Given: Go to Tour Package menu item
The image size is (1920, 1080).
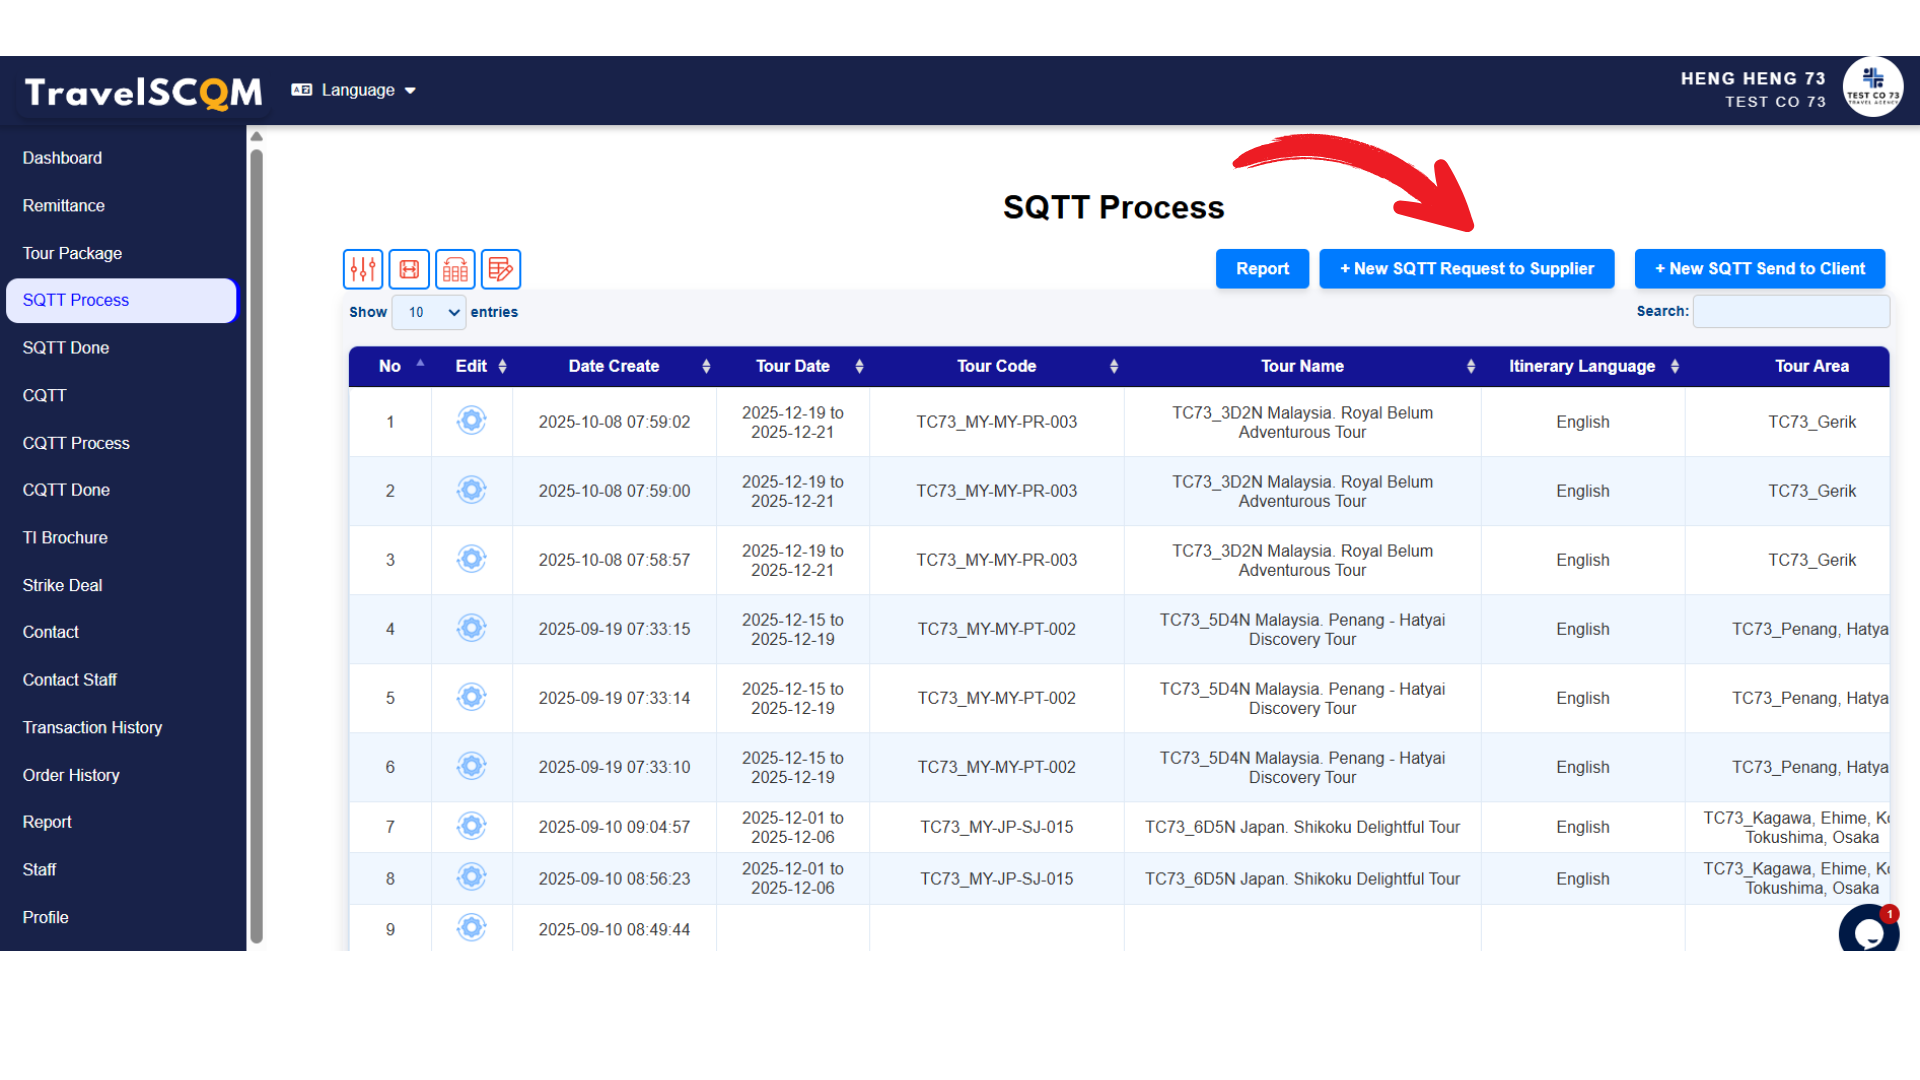Looking at the screenshot, I should click(x=72, y=253).
